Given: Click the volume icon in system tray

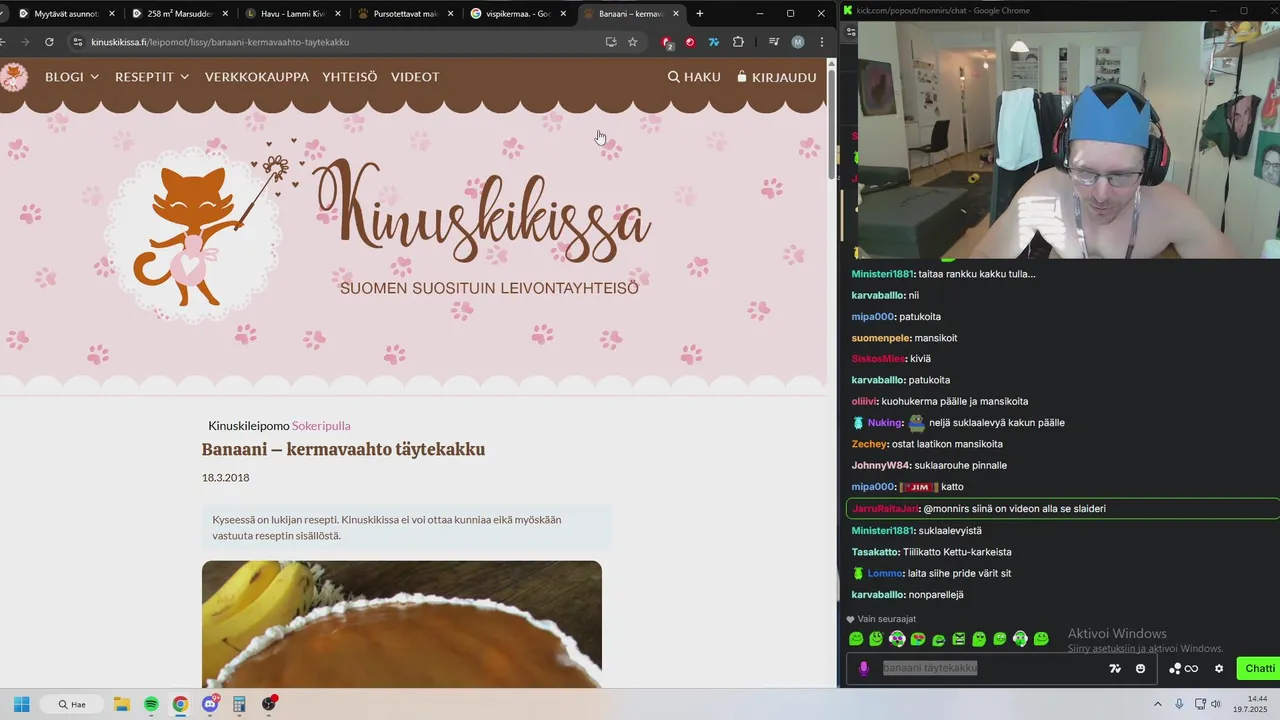Looking at the screenshot, I should pyautogui.click(x=1216, y=704).
